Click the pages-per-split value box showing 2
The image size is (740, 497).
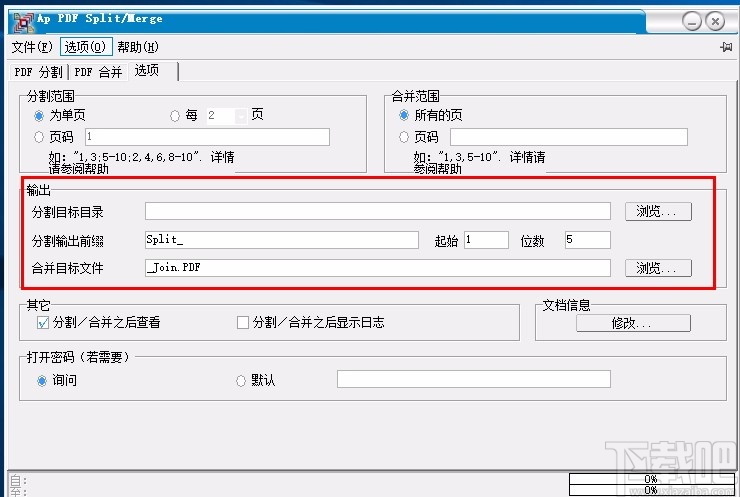click(x=221, y=116)
